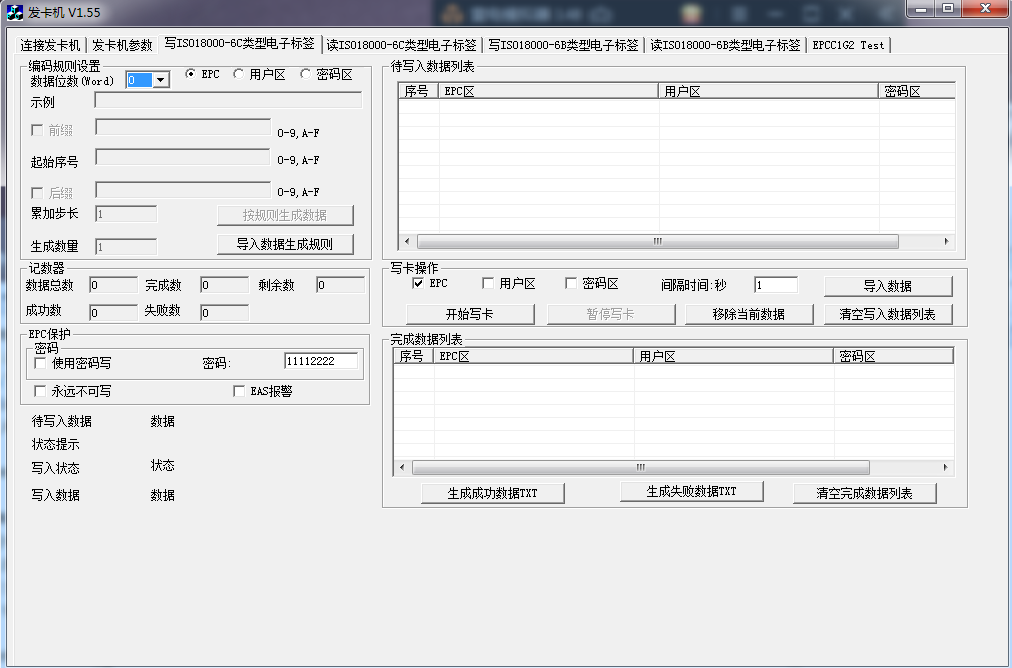The width and height of the screenshot is (1012, 668).
Task: Click 密码区 column header in 待写入数据列表
Action: click(917, 91)
